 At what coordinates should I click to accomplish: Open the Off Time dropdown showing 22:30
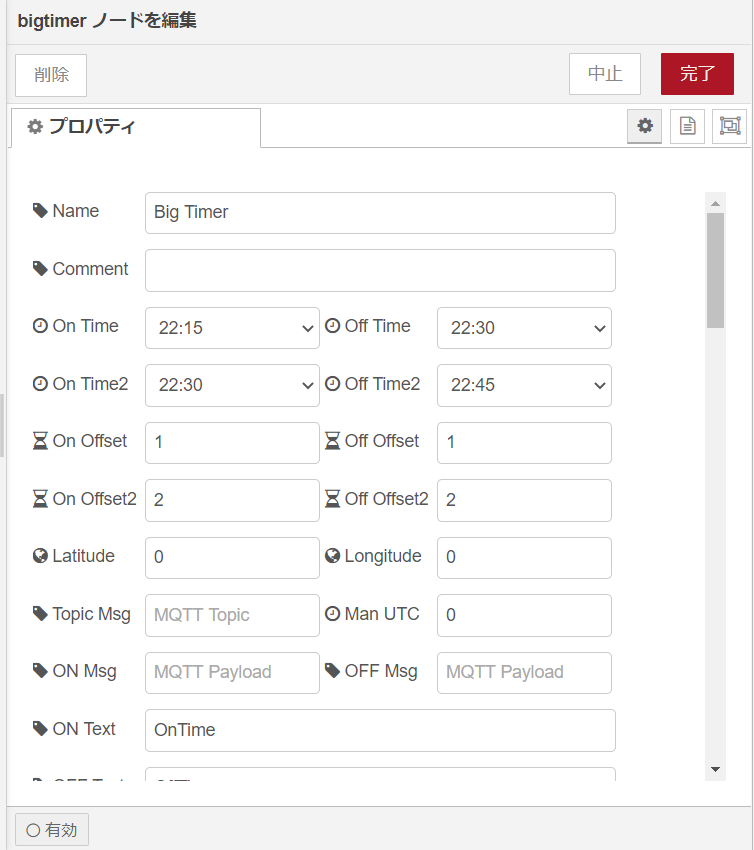click(524, 328)
